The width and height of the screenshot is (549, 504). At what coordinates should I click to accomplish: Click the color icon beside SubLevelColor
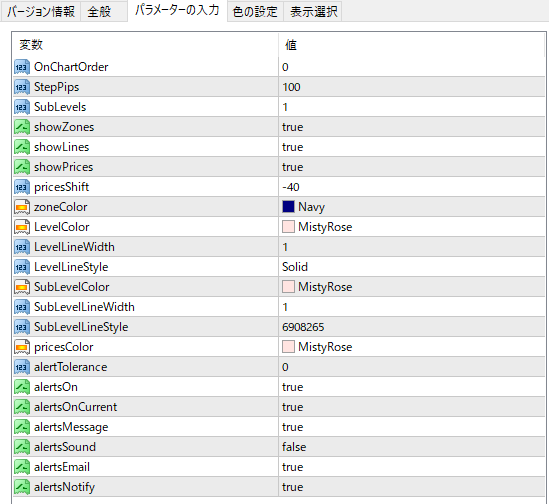click(22, 287)
